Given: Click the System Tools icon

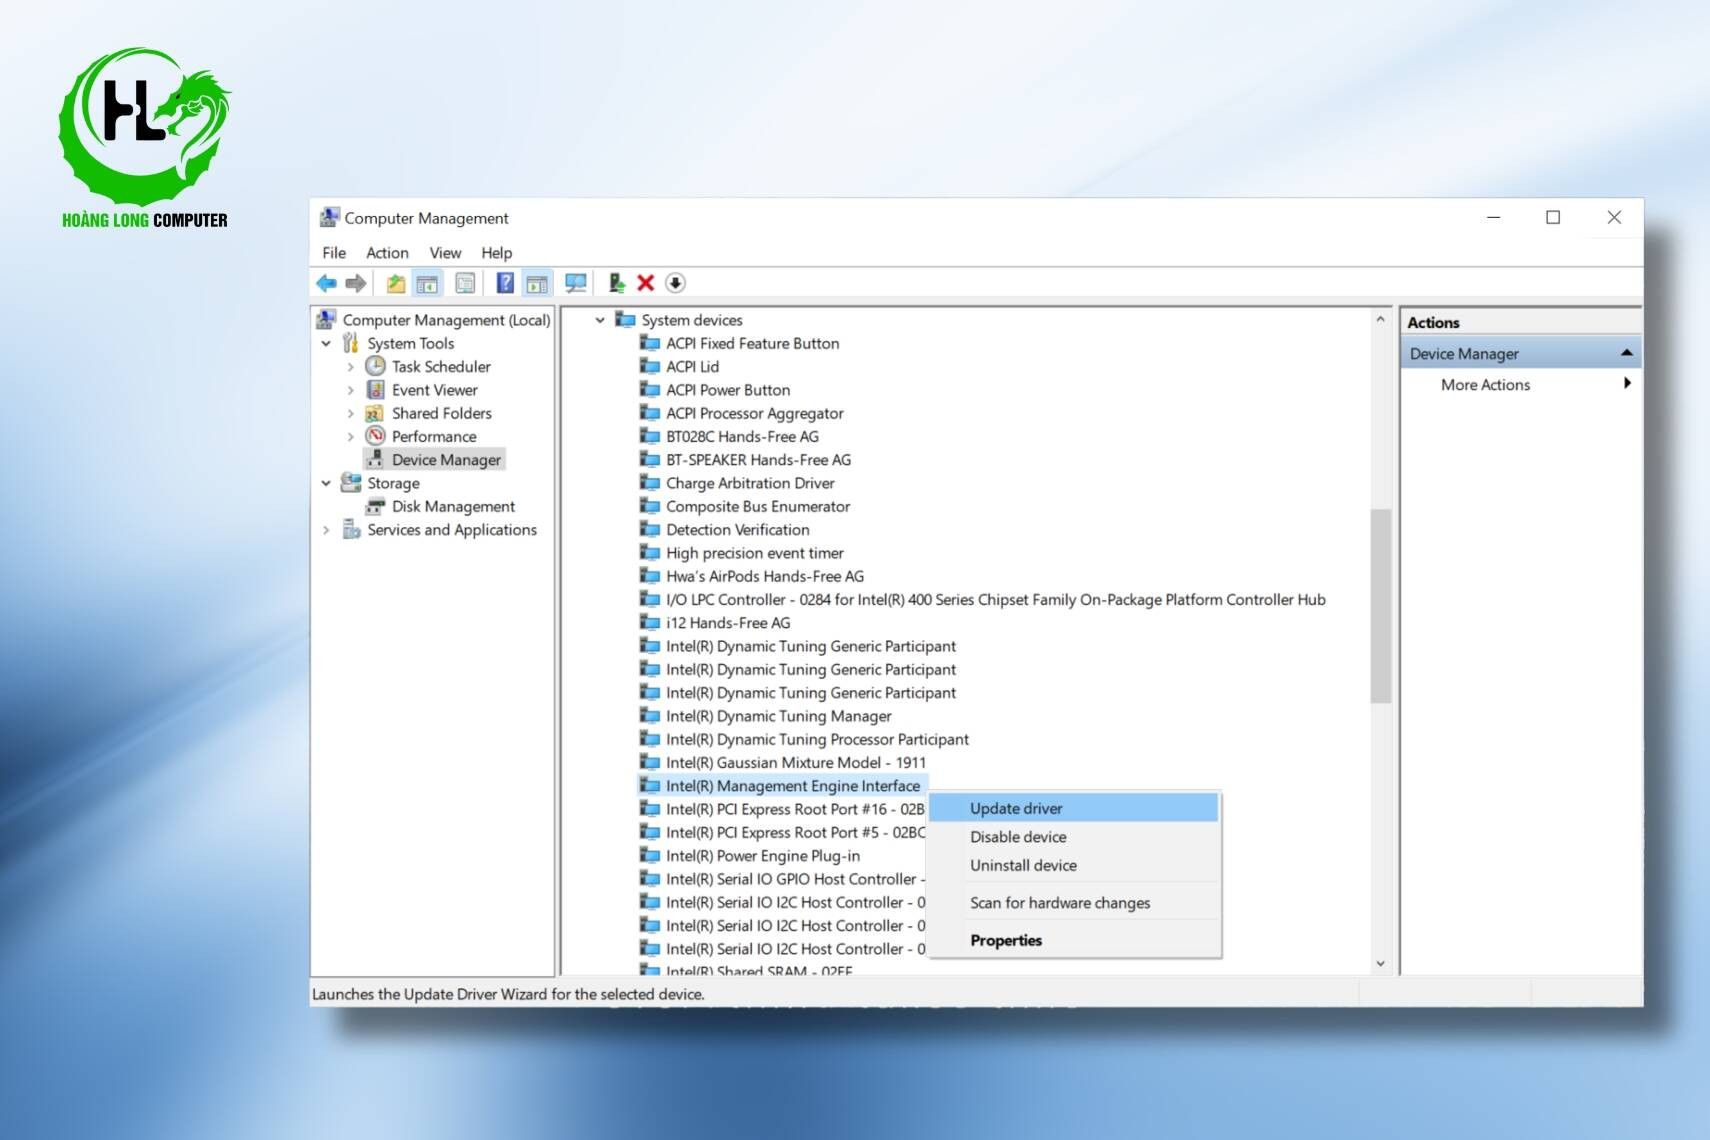Looking at the screenshot, I should (x=351, y=343).
